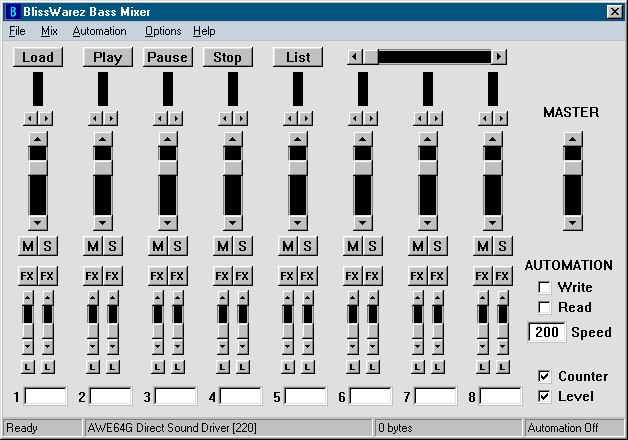Click the first FX button of channel 5
Image resolution: width=628 pixels, height=440 pixels.
point(288,276)
